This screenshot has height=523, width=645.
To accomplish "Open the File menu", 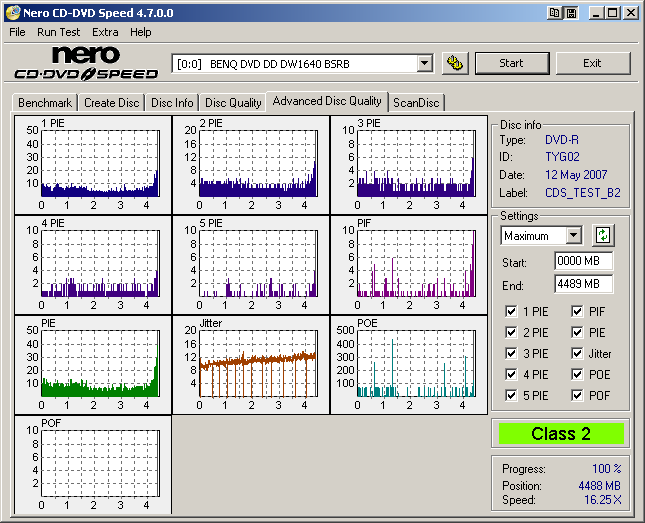I will point(17,32).
